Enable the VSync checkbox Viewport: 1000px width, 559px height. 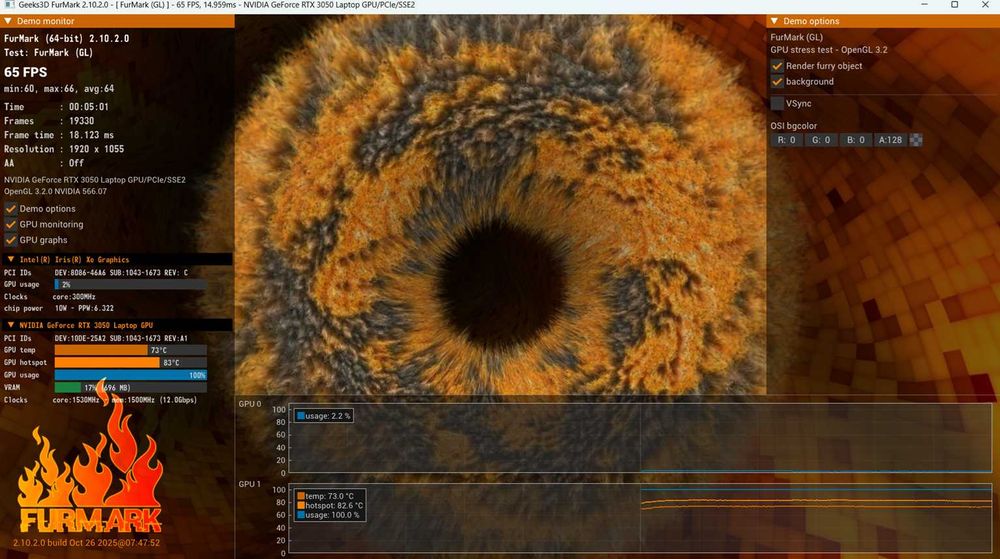click(x=777, y=103)
